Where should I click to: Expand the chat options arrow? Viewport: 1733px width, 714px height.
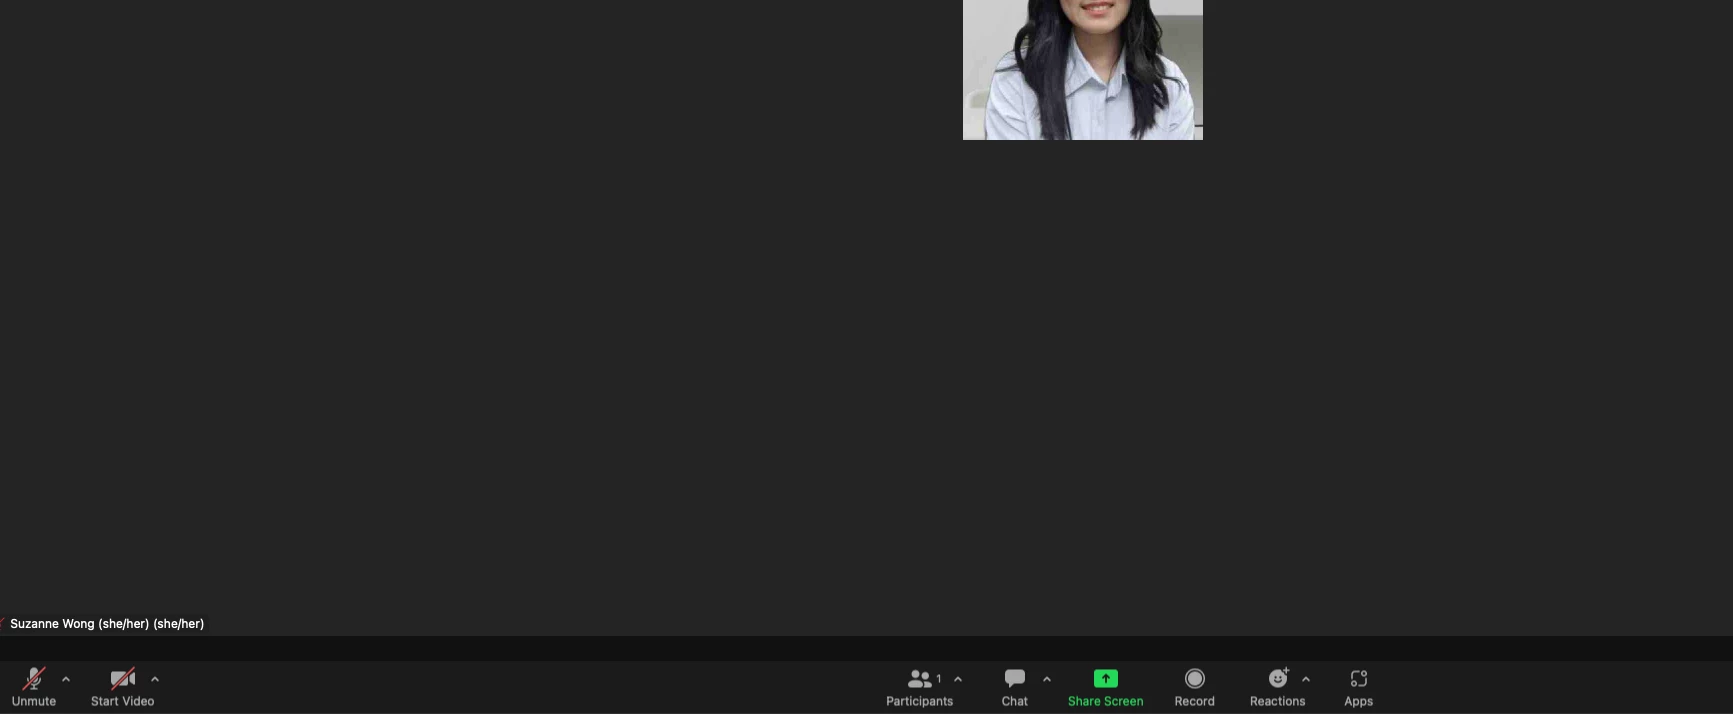[1047, 679]
